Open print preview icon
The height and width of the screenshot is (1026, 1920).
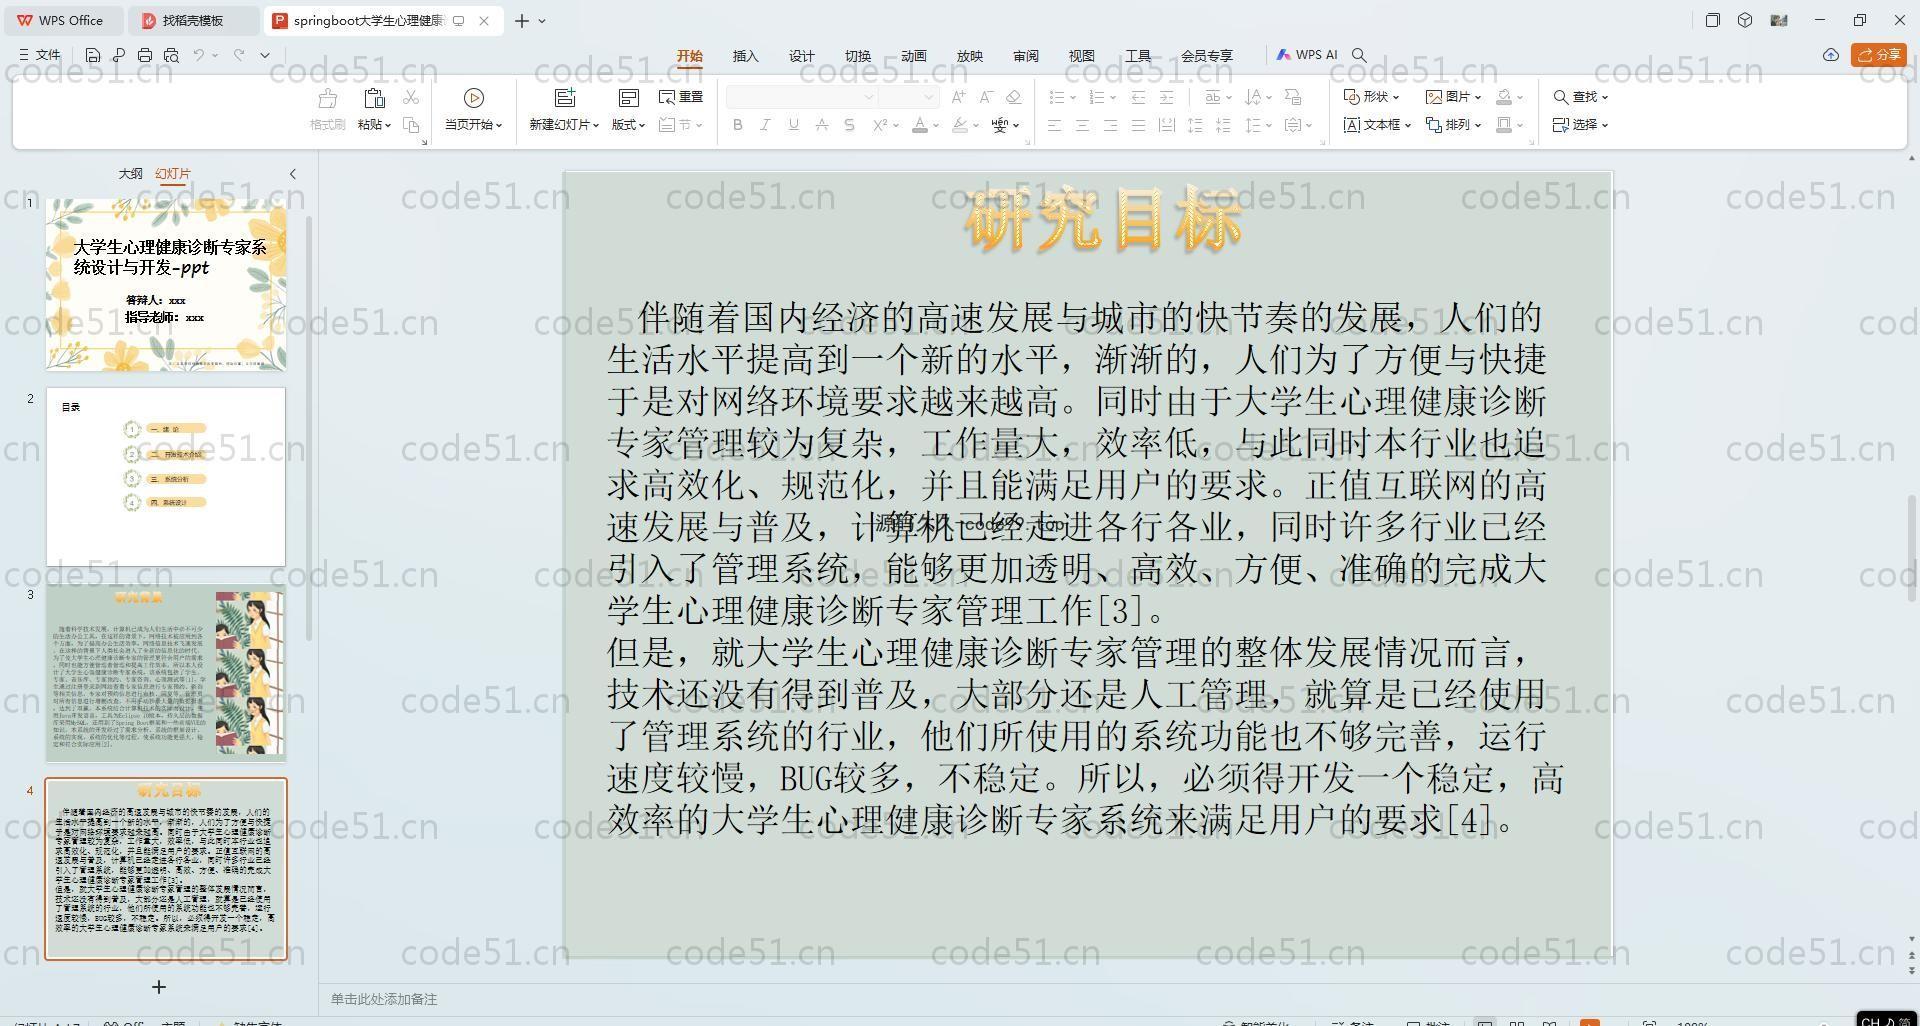pyautogui.click(x=171, y=55)
